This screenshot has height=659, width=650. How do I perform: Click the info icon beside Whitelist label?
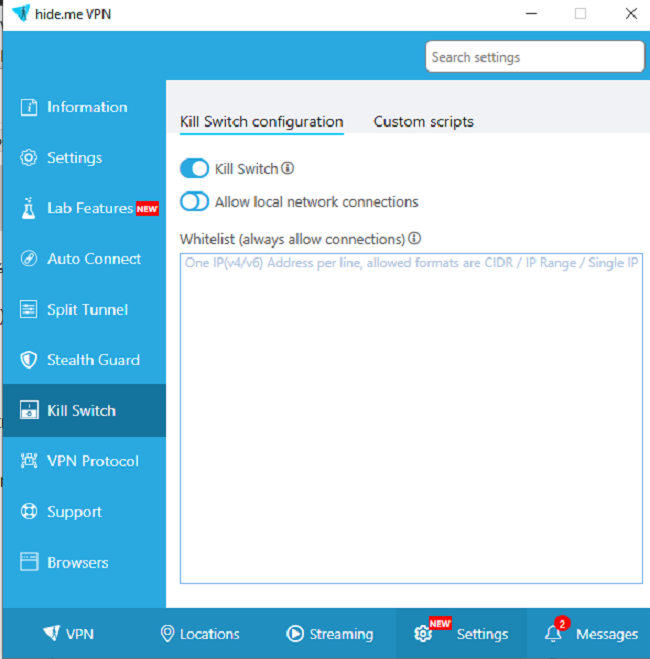point(414,238)
